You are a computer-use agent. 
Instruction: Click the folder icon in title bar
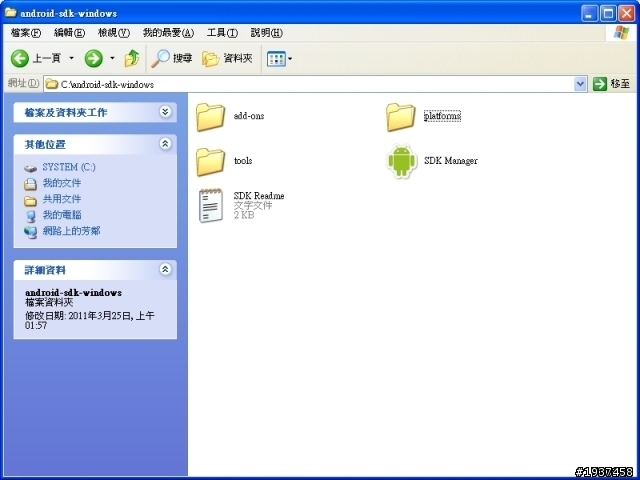10,12
